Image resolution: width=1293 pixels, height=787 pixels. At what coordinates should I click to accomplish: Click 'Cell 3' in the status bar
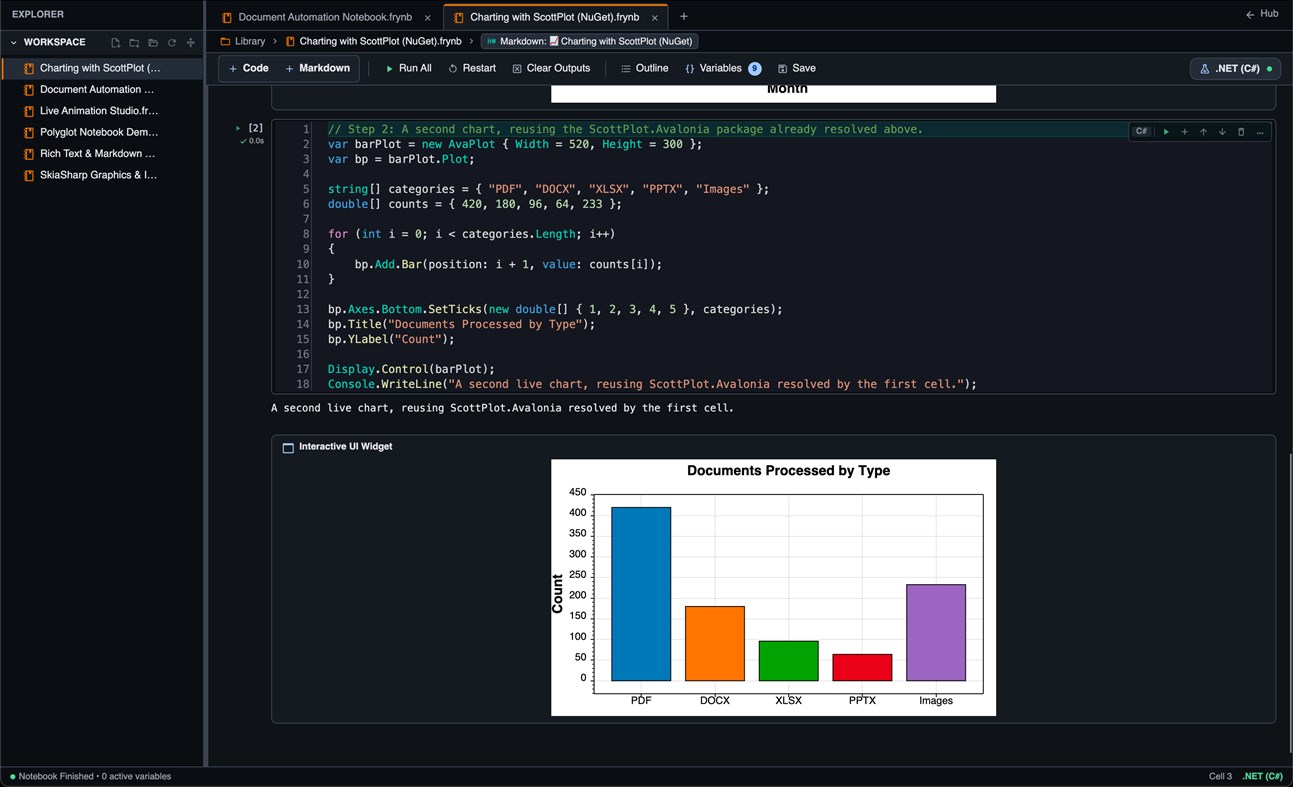point(1220,777)
